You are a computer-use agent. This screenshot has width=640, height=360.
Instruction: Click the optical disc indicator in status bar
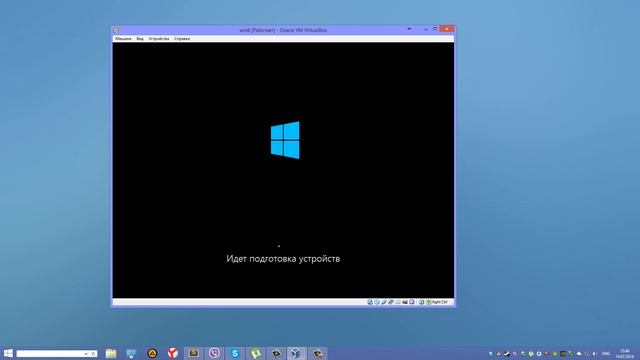click(x=377, y=302)
